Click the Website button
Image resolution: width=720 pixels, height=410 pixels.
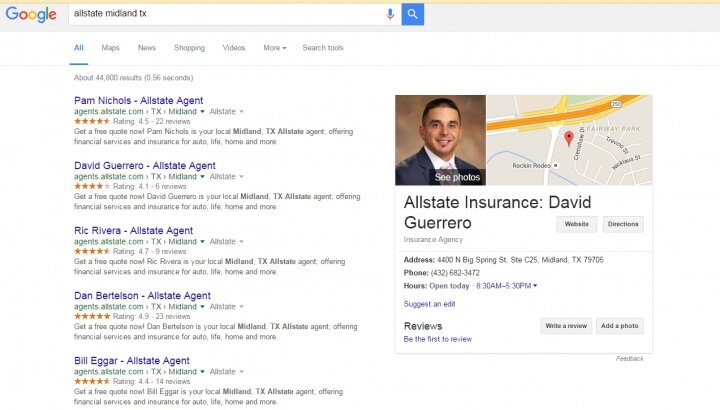(x=577, y=224)
